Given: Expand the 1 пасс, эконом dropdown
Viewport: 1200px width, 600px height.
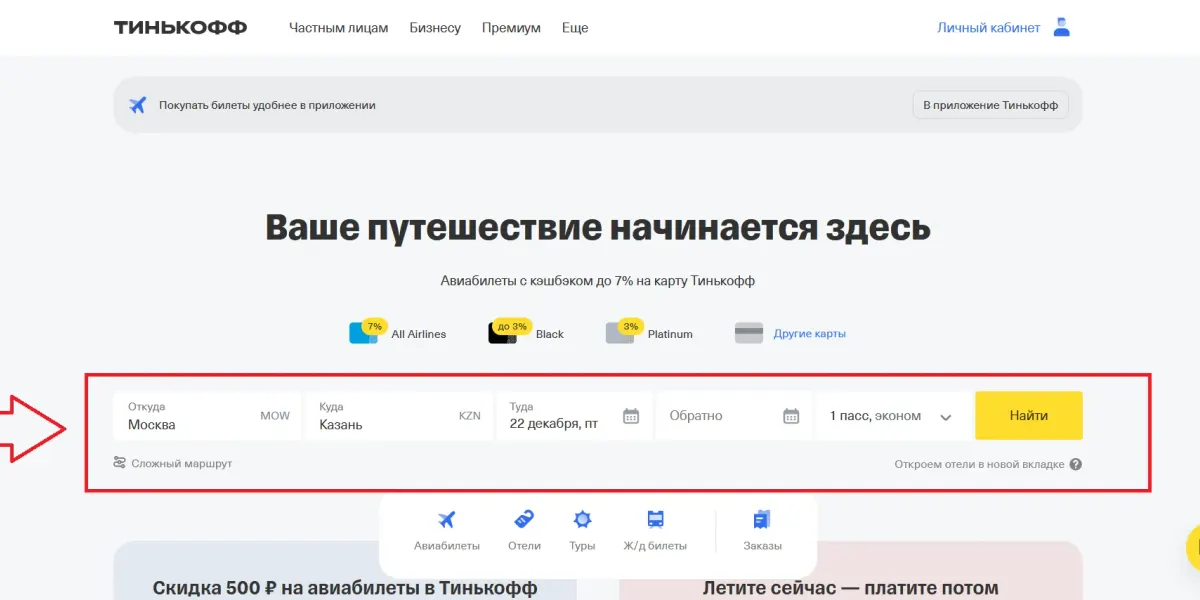Looking at the screenshot, I should 893,416.
